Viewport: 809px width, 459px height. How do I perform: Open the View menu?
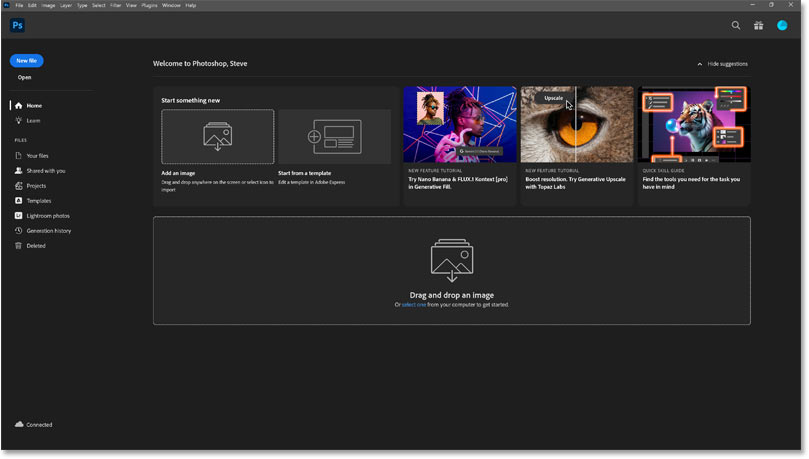pos(132,5)
